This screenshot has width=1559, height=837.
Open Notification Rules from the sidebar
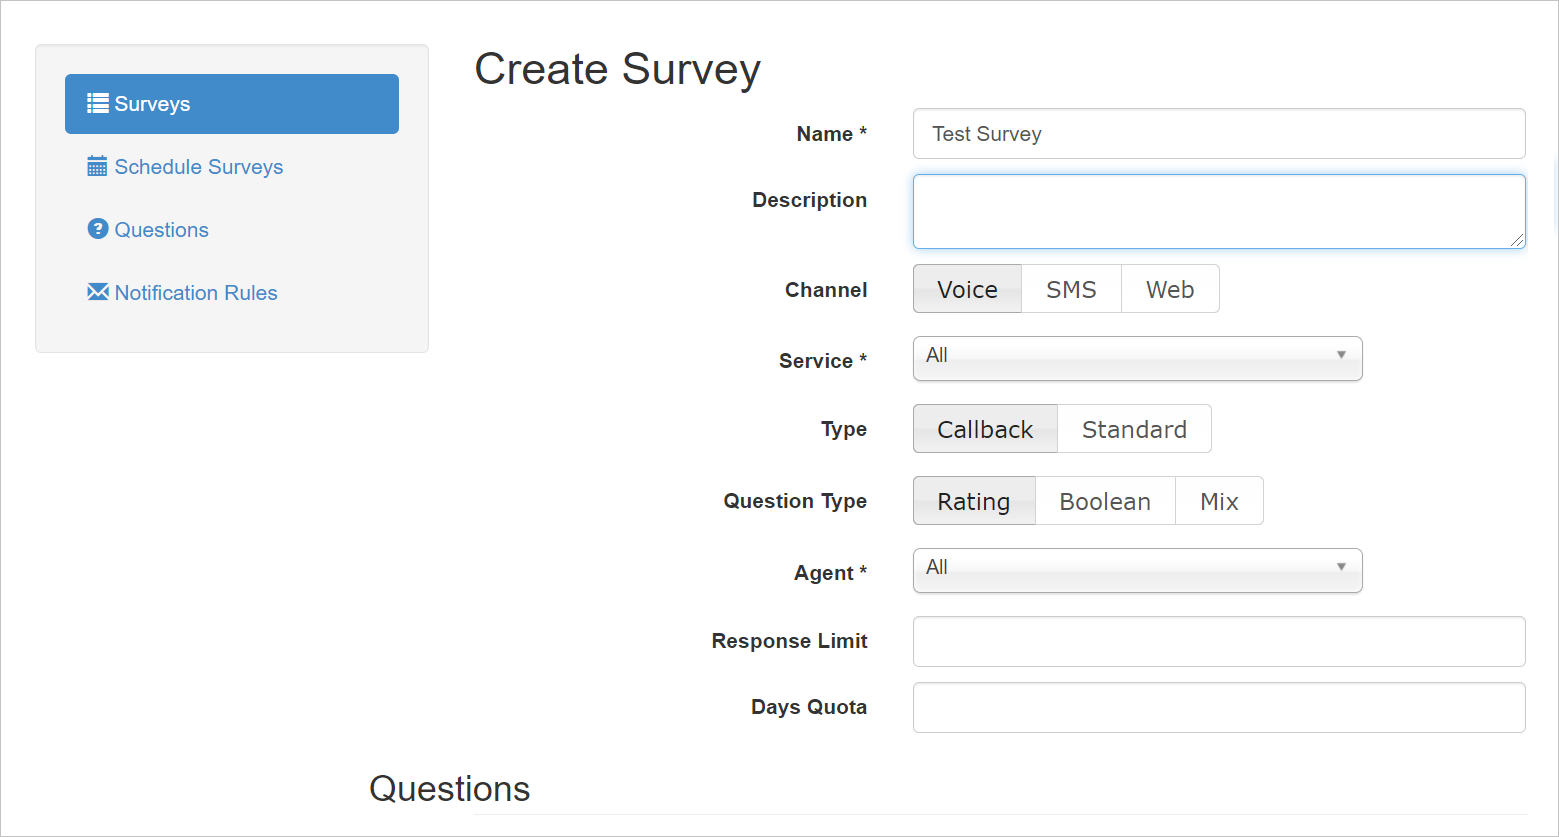(x=196, y=292)
